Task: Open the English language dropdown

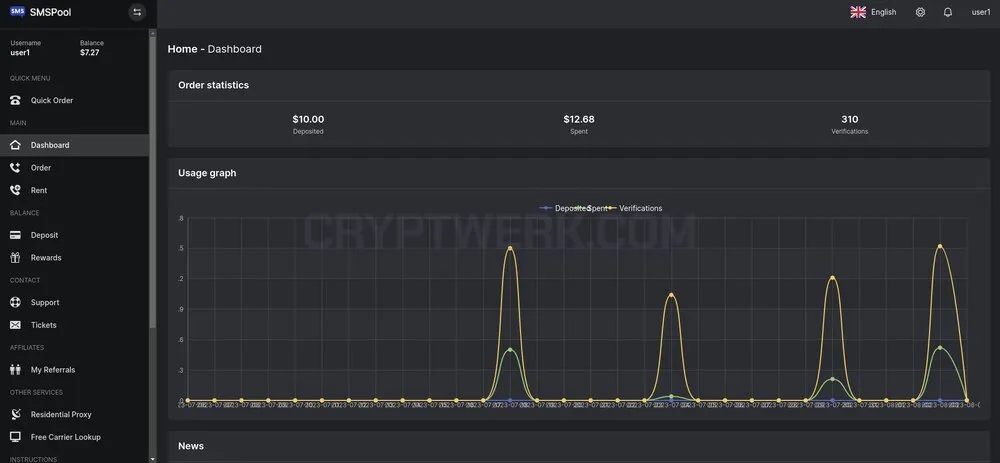Action: (883, 12)
